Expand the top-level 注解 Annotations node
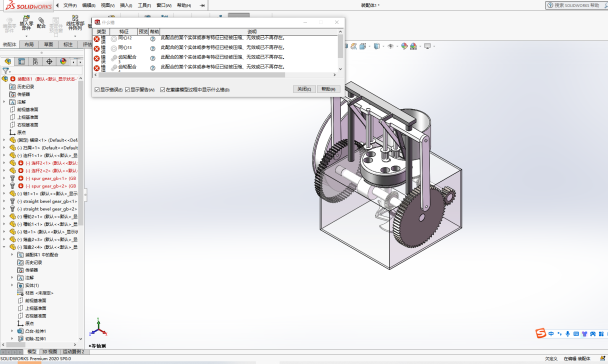Screen dimensions: 608x364 click(x=4, y=102)
